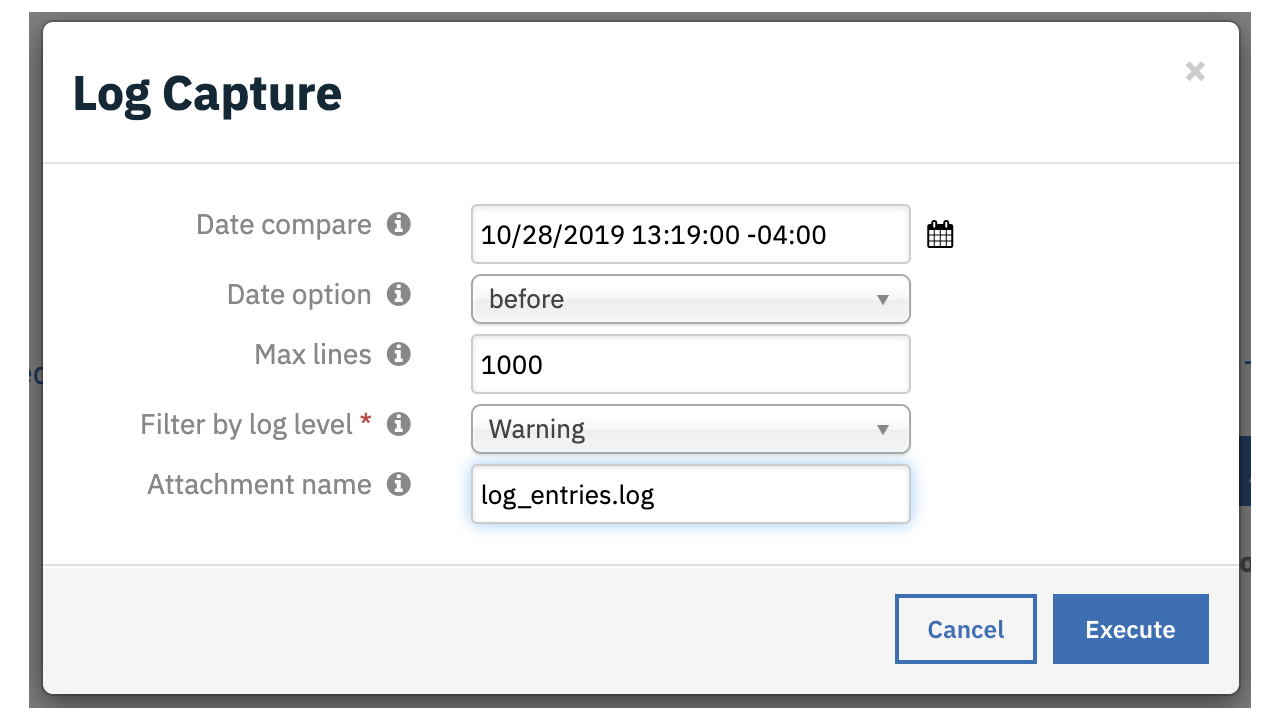
Task: Click the Max lines label
Action: (x=312, y=354)
